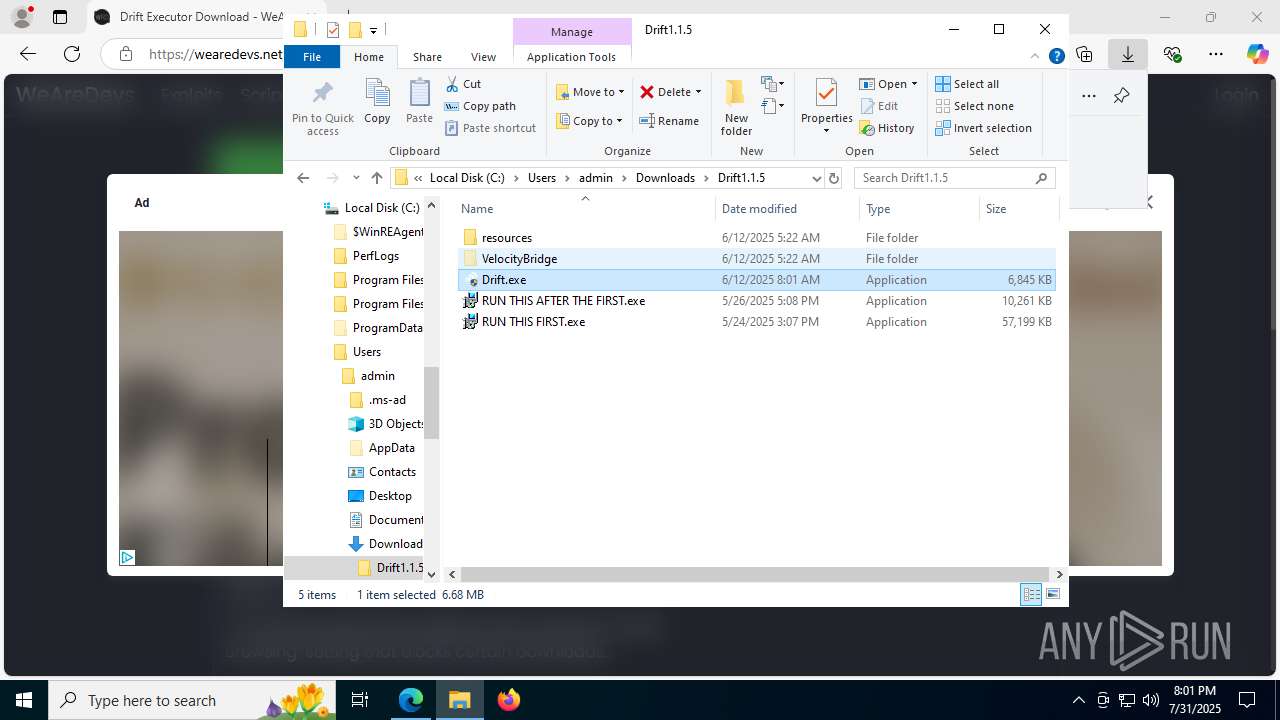Select Drift.exe file
Image resolution: width=1280 pixels, height=720 pixels.
point(503,280)
